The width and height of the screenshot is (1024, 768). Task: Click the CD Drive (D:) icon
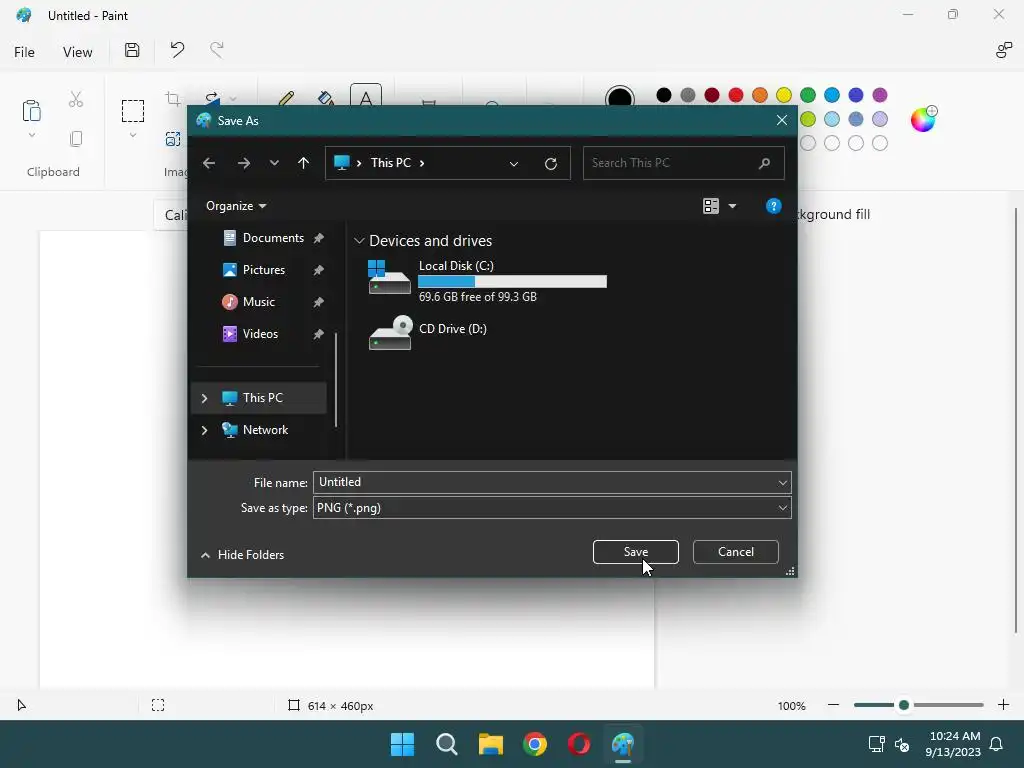point(391,333)
